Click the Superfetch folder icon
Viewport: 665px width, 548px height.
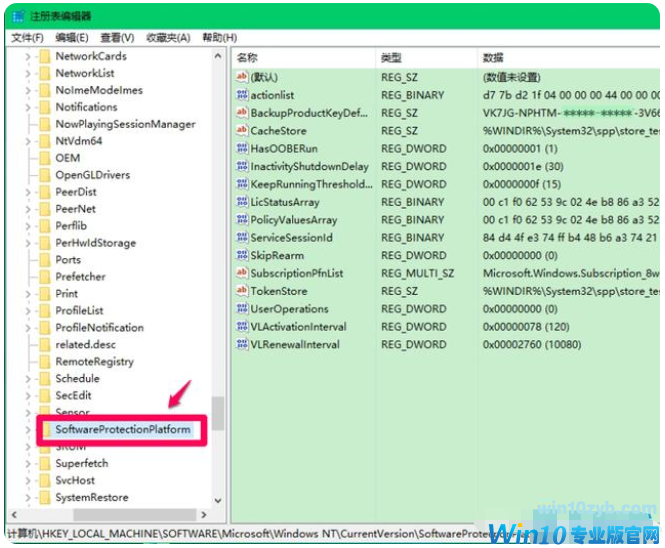[x=45, y=464]
